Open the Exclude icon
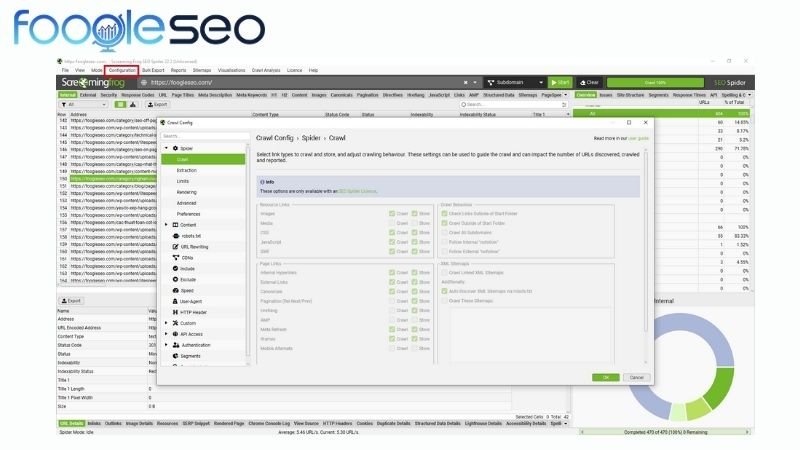This screenshot has height=450, width=800. (x=176, y=280)
